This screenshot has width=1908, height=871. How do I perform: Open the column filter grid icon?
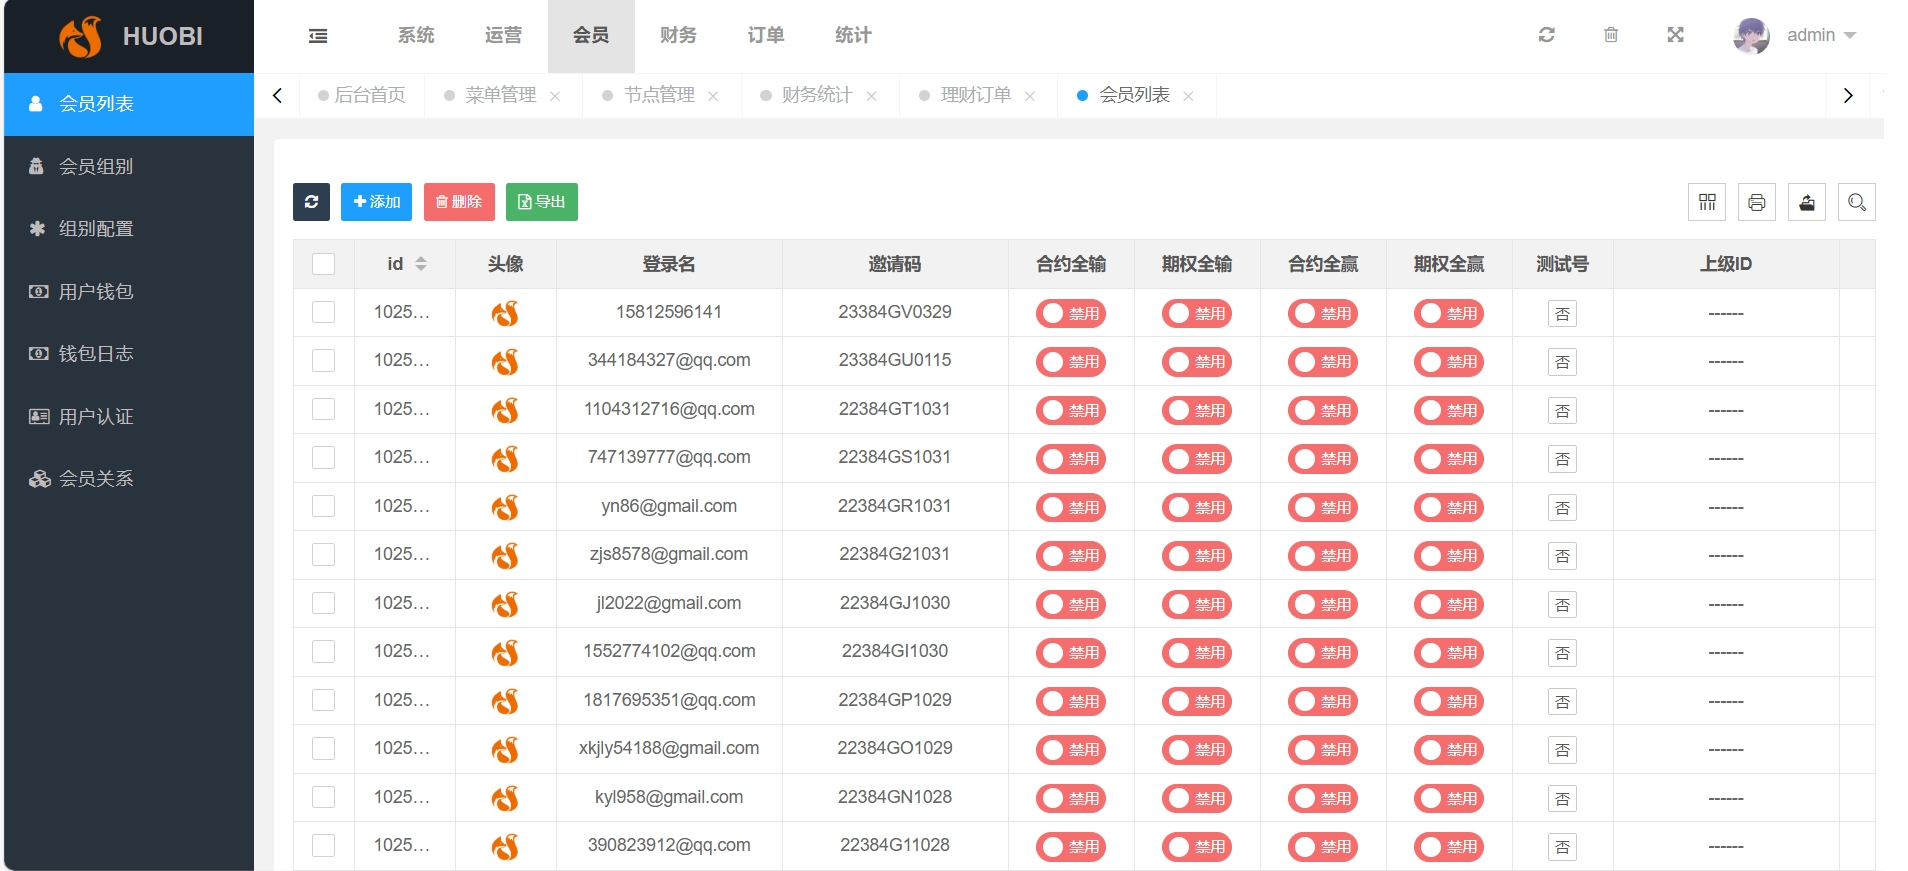tap(1707, 202)
